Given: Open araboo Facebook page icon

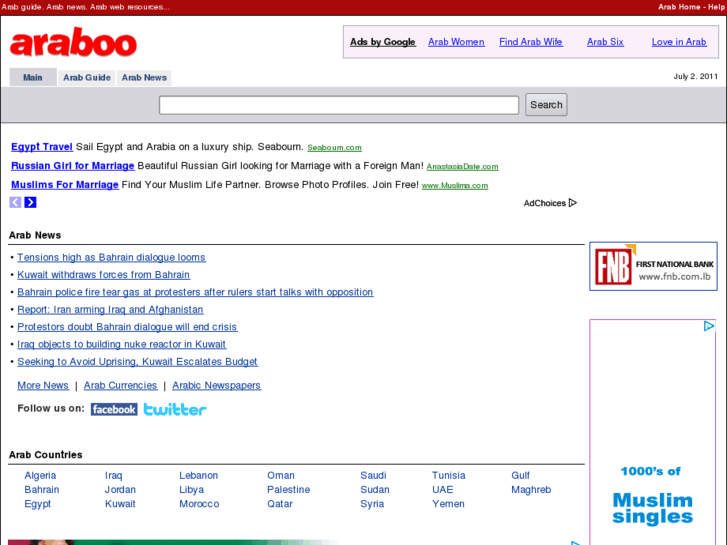Looking at the screenshot, I should point(114,409).
